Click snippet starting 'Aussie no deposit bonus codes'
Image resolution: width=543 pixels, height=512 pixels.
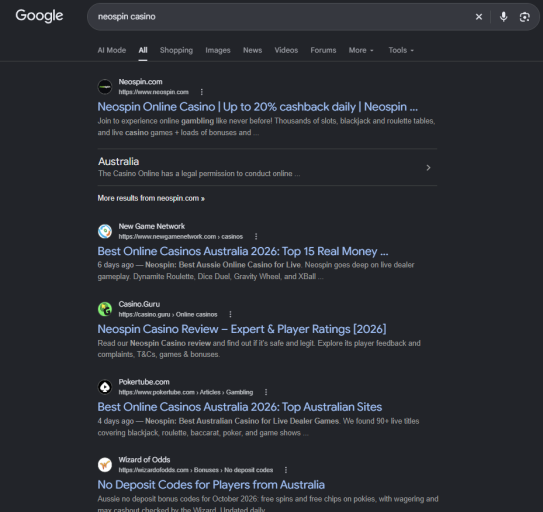268,504
